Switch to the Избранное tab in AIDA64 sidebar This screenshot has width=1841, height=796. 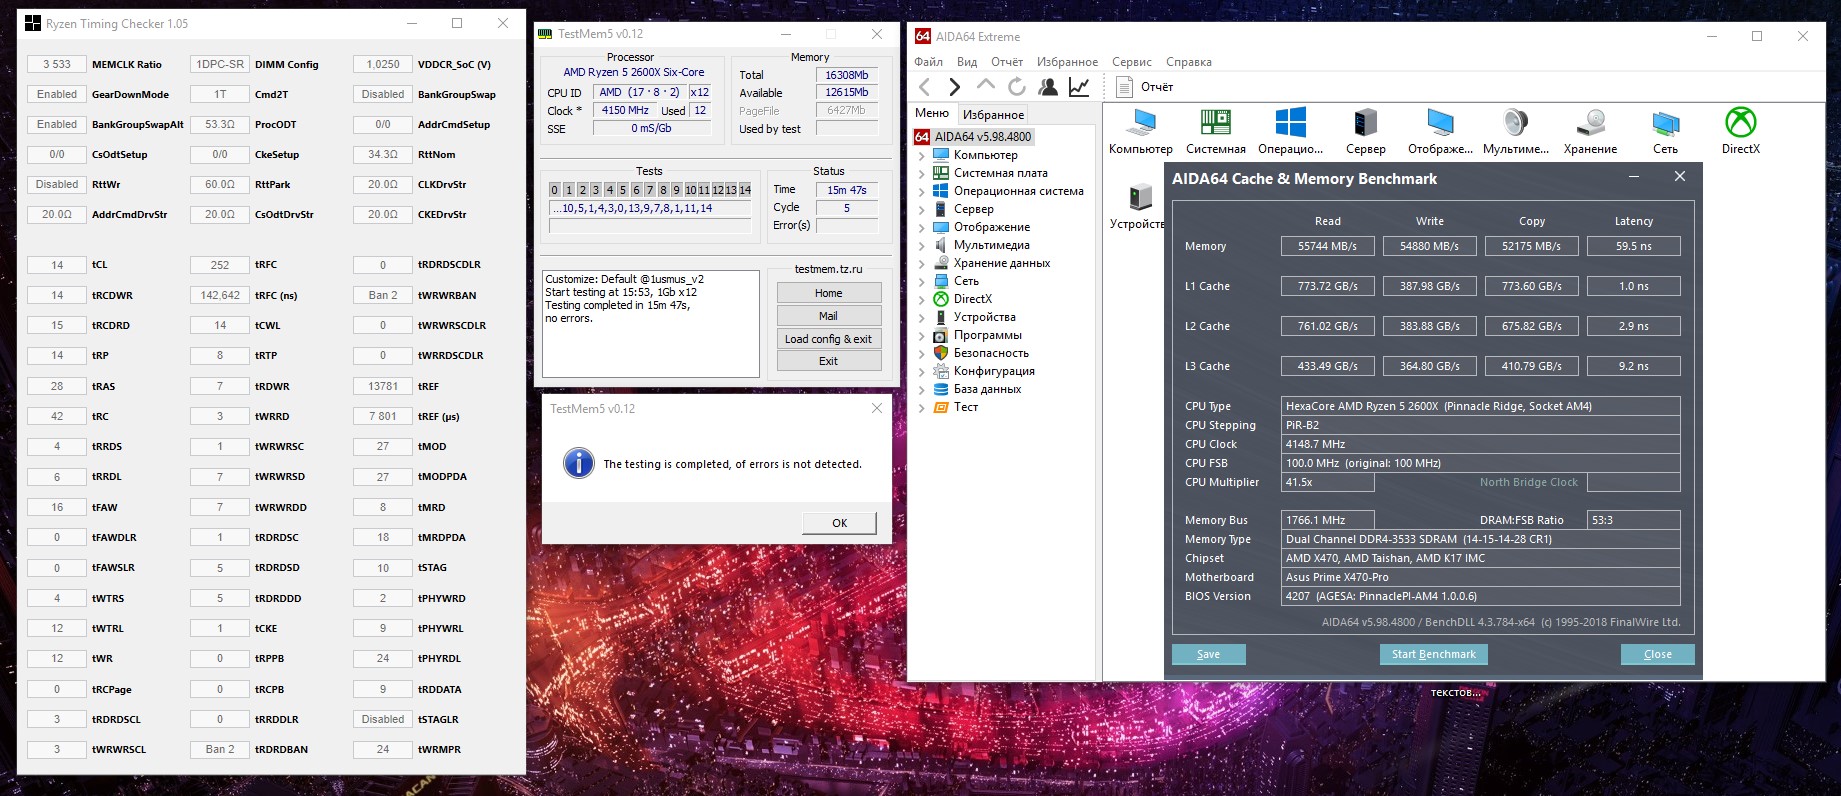coord(993,115)
